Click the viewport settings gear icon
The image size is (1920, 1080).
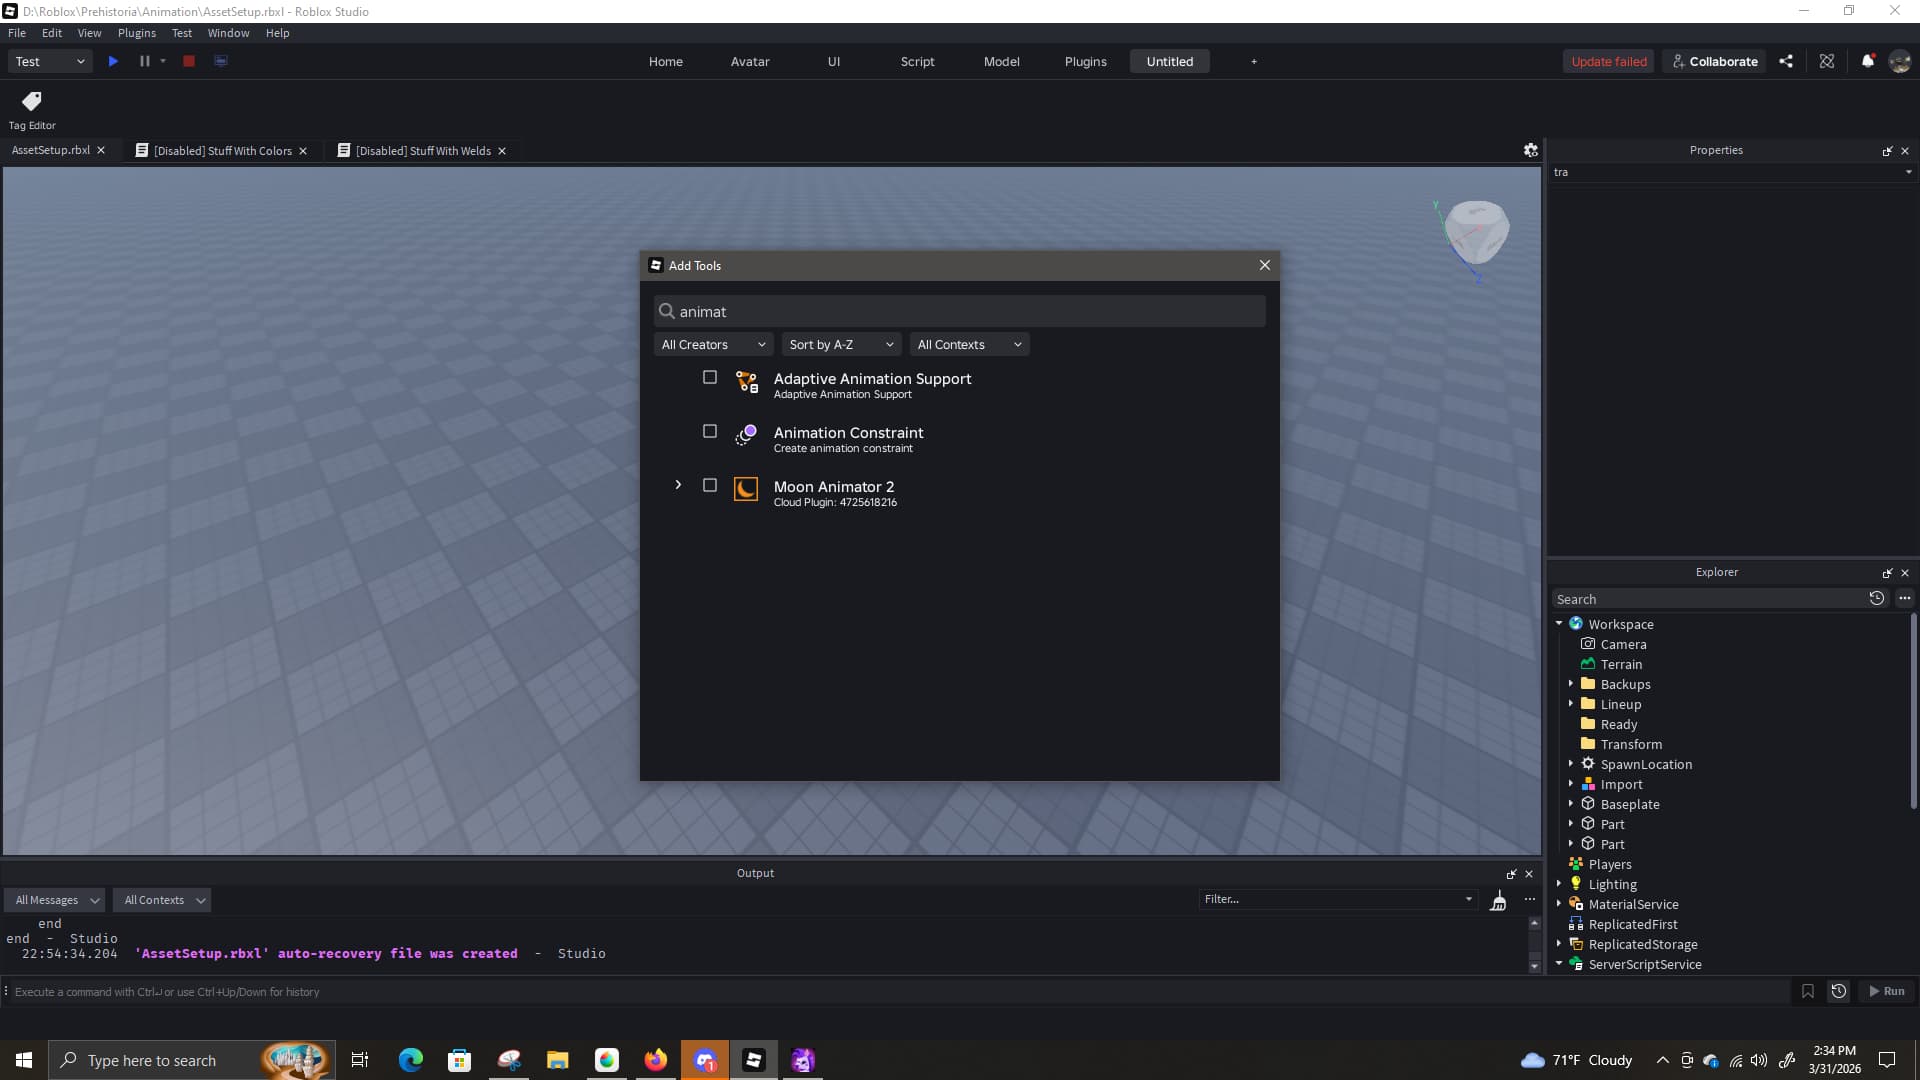coord(1530,150)
